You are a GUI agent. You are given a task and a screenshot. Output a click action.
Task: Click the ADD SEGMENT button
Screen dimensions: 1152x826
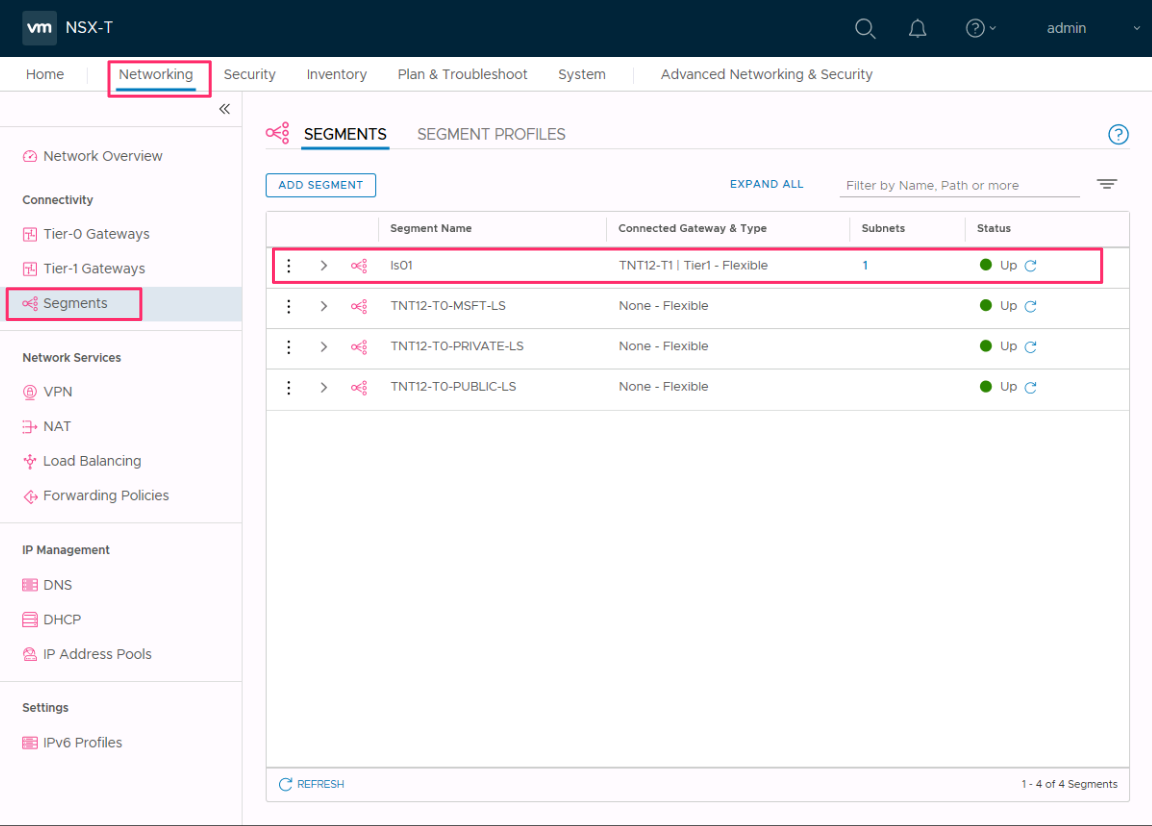[320, 185]
